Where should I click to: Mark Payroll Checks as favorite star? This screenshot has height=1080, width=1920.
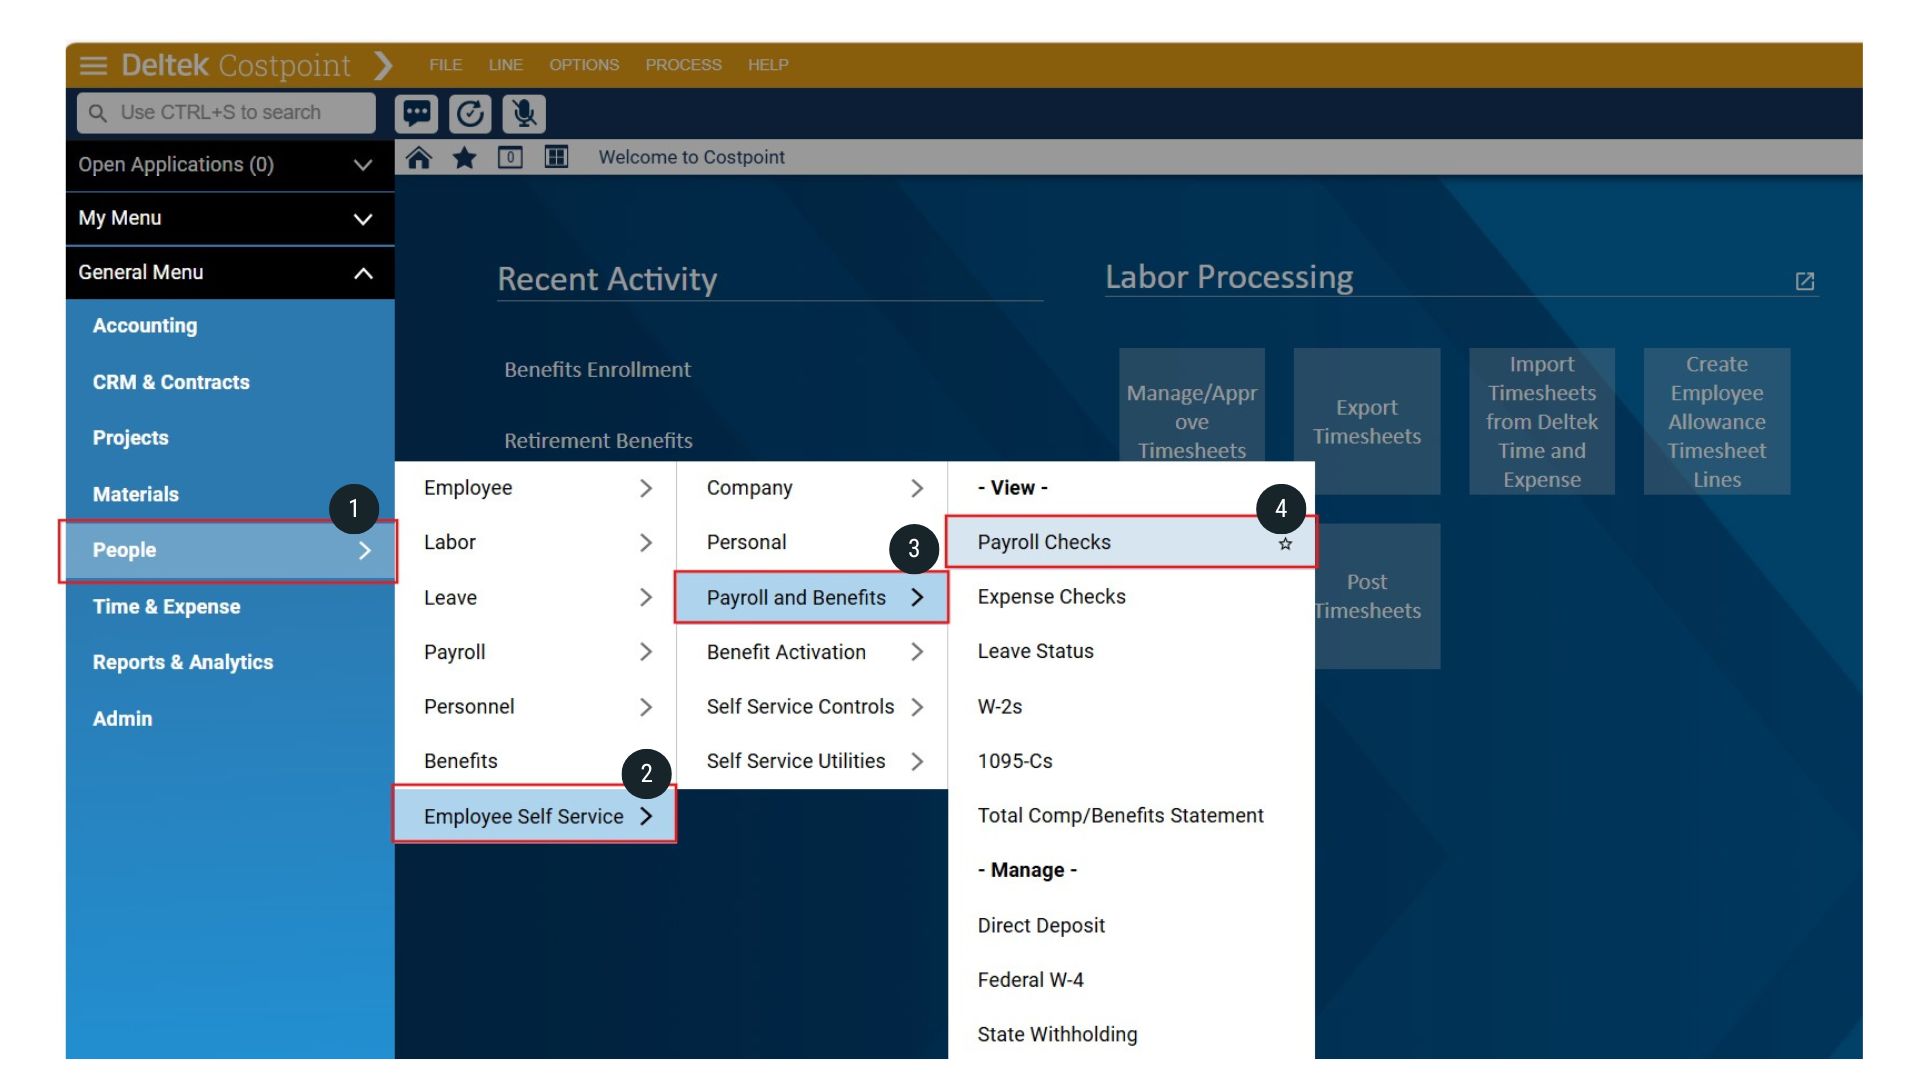(x=1285, y=544)
